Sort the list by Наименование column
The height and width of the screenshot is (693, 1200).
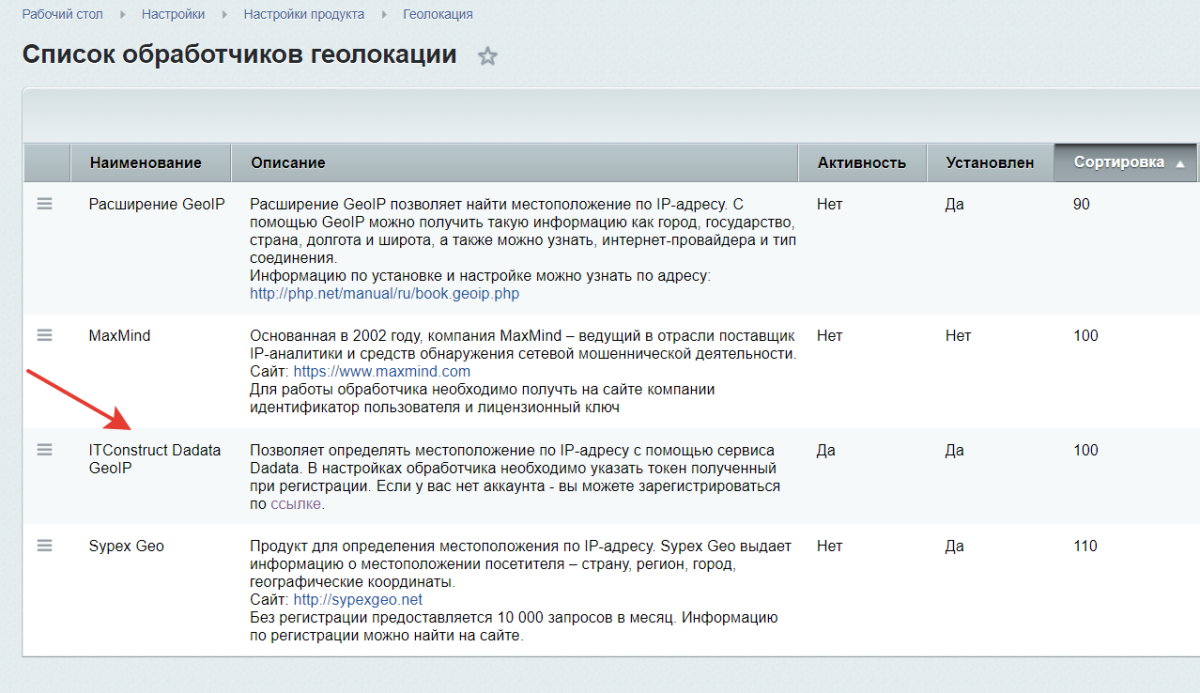pos(146,162)
